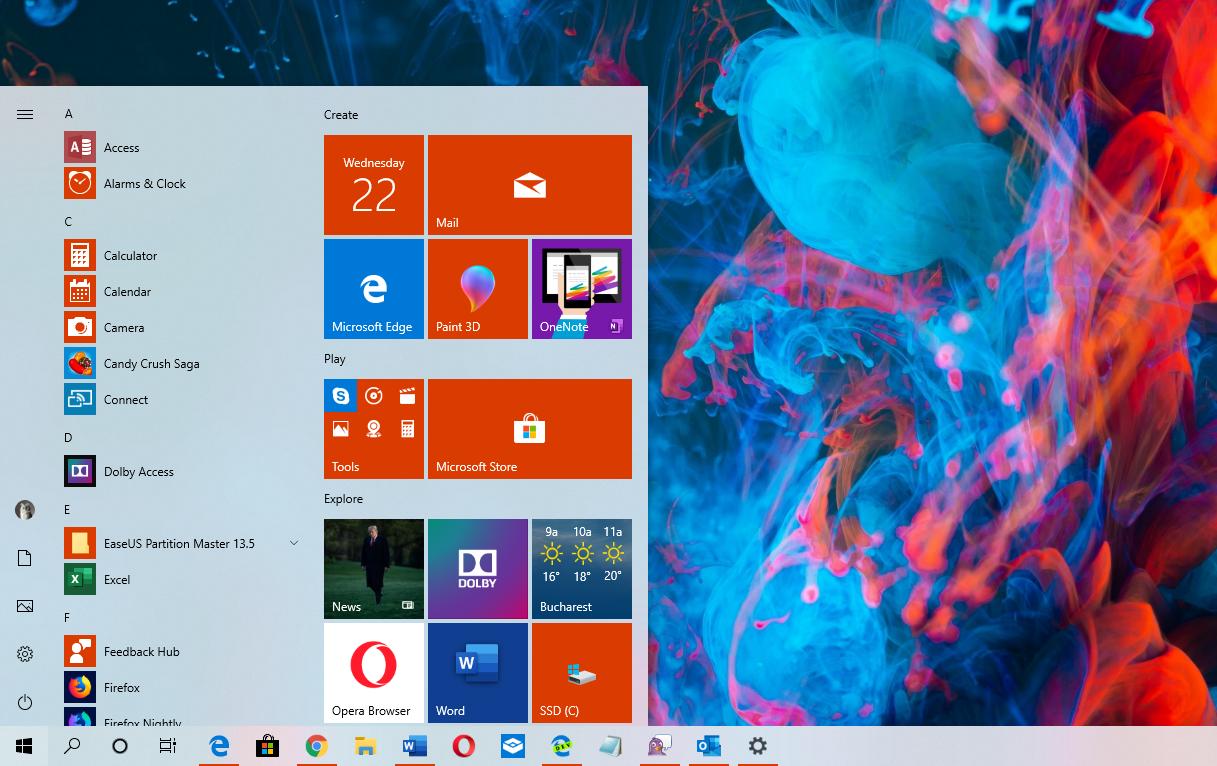Select the Create tile group header
This screenshot has height=766, width=1217.
[341, 115]
